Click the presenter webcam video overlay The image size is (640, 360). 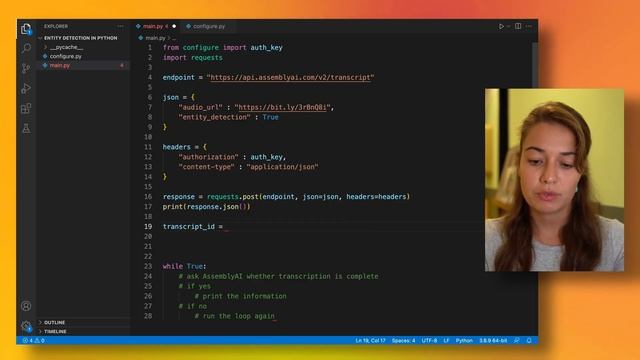554,180
